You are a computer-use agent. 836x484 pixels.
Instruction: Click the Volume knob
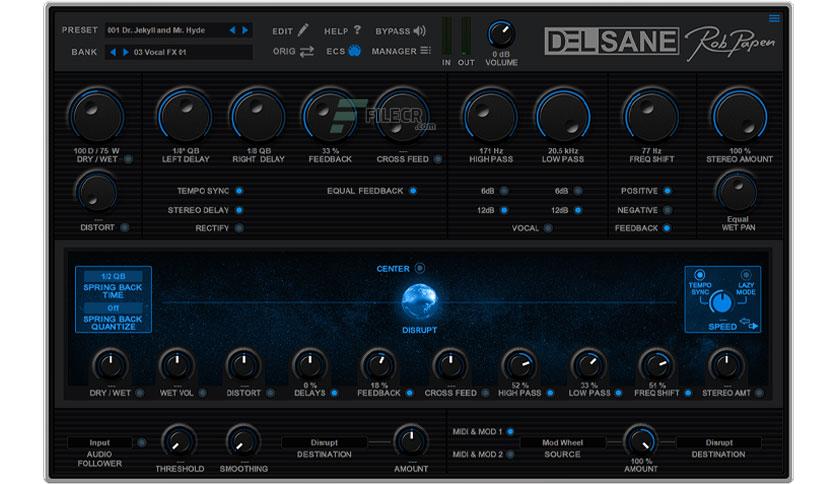[501, 35]
